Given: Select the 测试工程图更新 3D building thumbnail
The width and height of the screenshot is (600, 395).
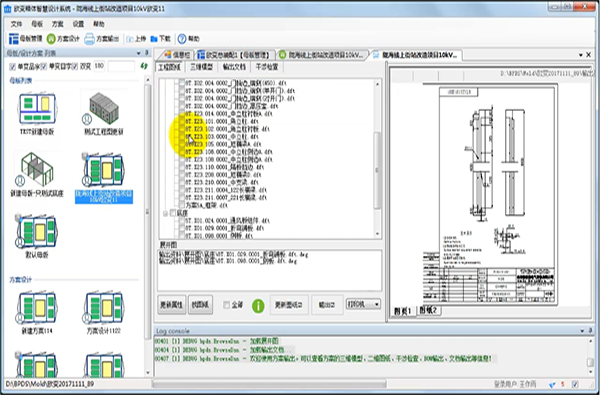Looking at the screenshot, I should [104, 108].
